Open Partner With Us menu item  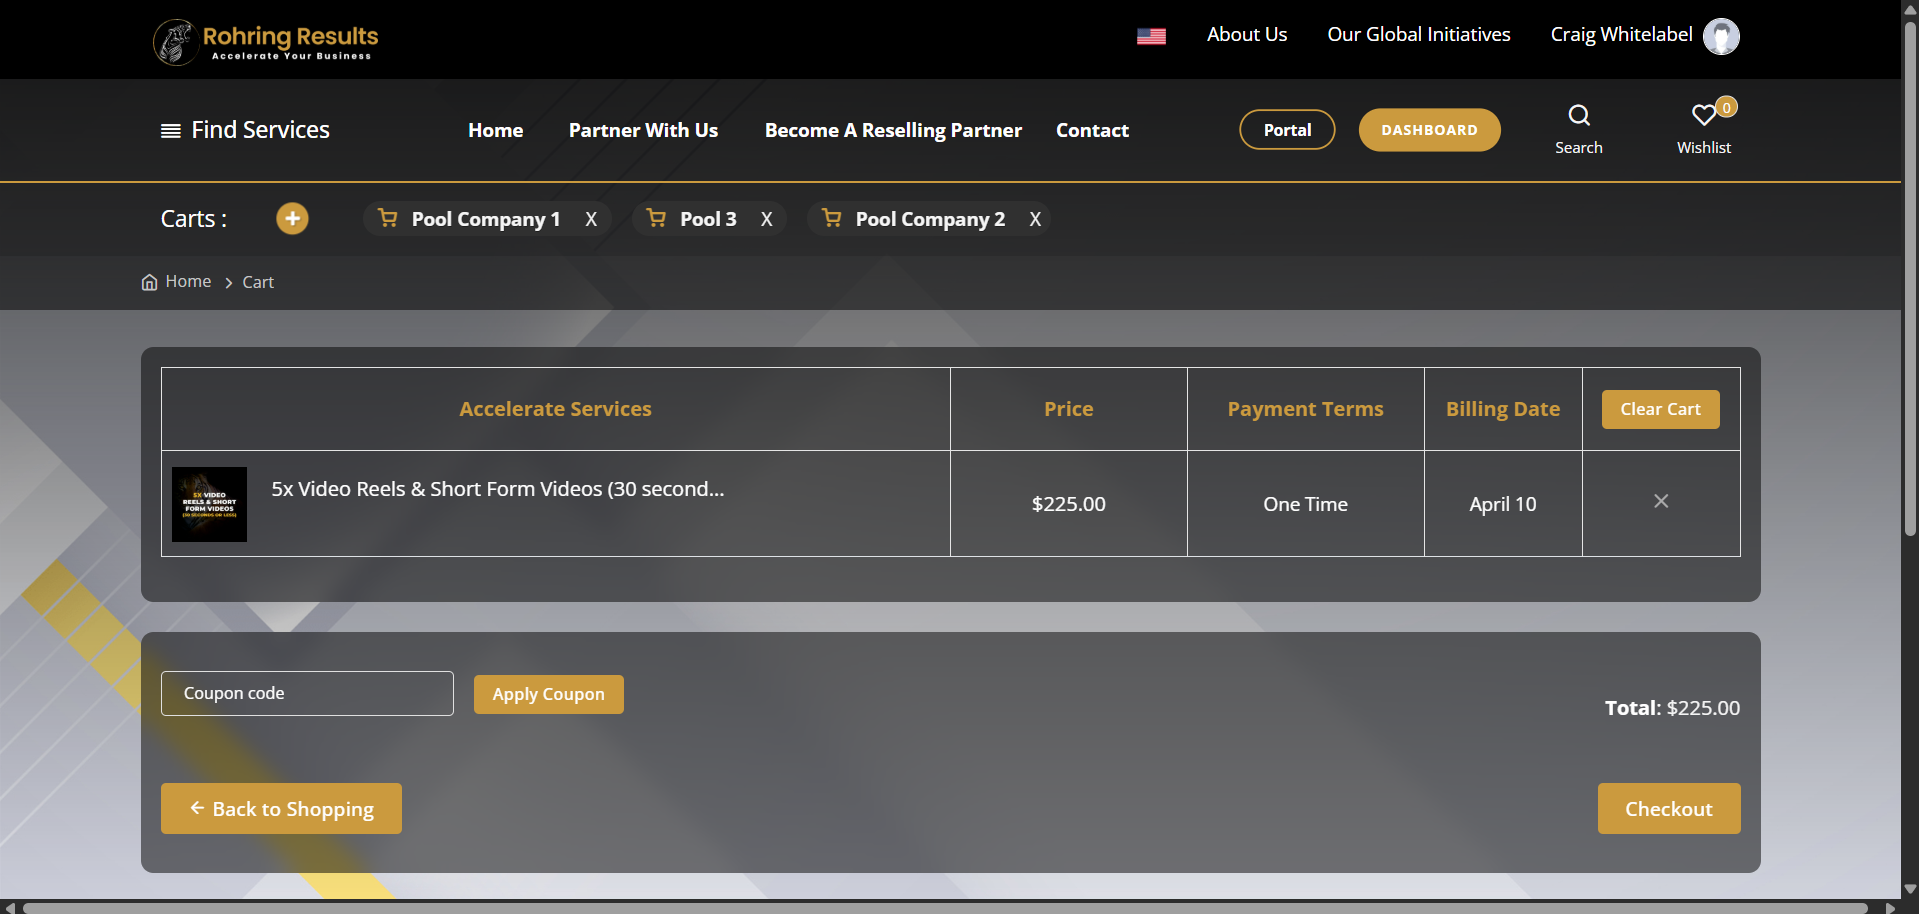(643, 131)
